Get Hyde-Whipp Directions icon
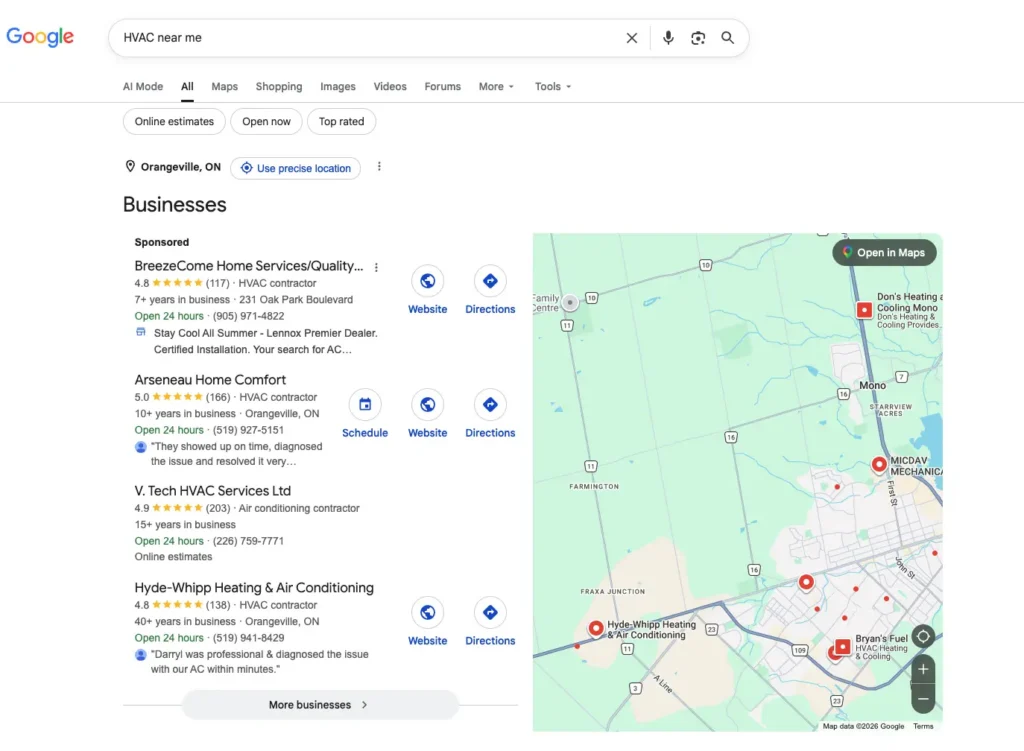Viewport: 1024px width, 751px height. point(490,612)
